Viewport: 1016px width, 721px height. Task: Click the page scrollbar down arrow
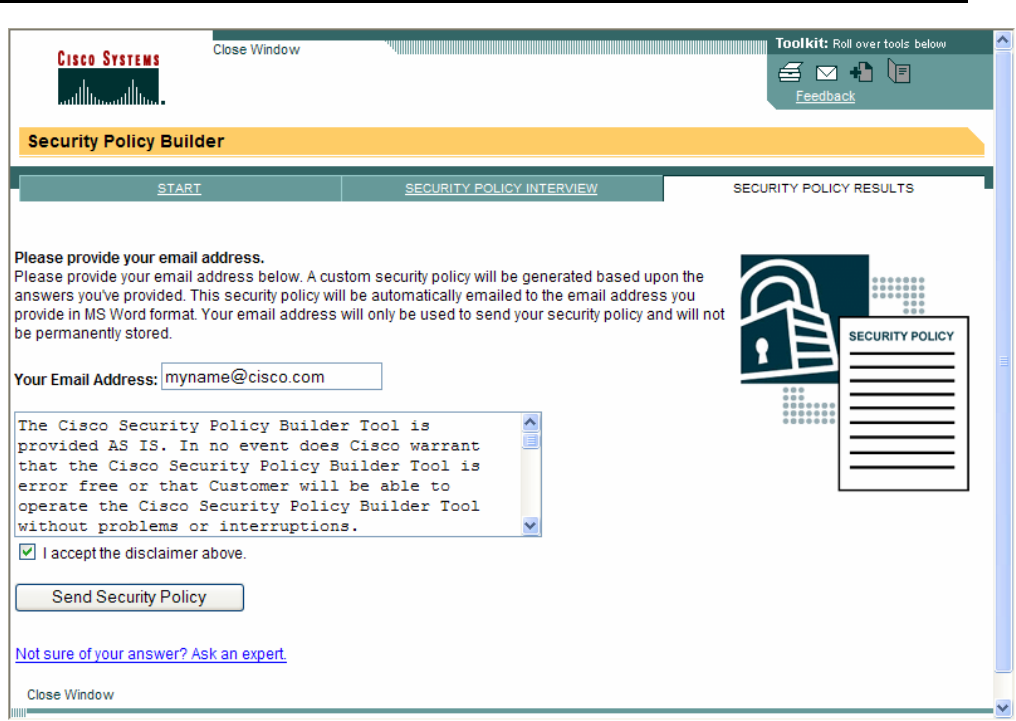point(1003,708)
